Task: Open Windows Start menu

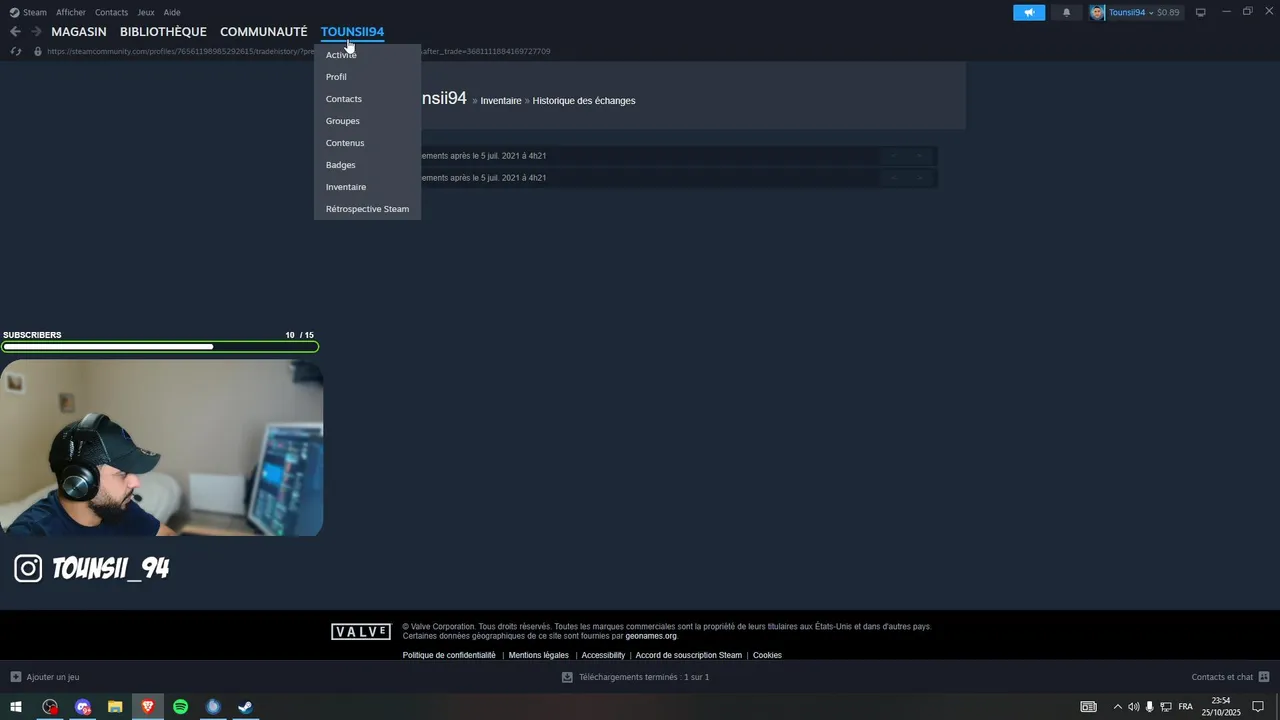Action: (x=16, y=707)
